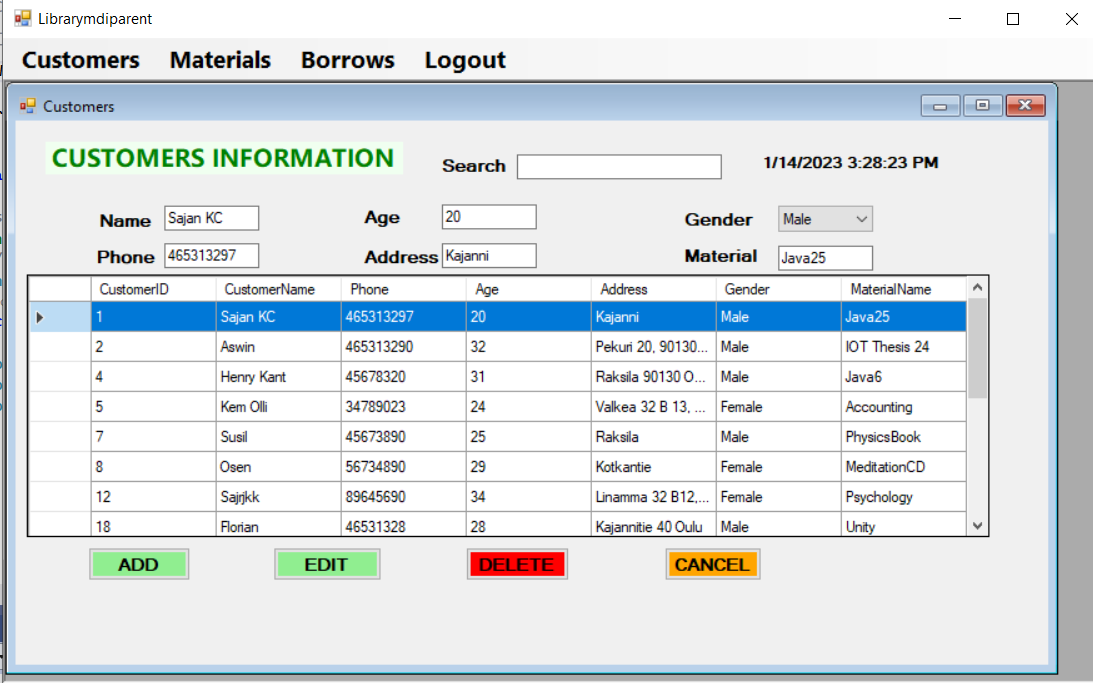1093x683 pixels.
Task: Click the phone number 465313290 cell
Action: 403,346
